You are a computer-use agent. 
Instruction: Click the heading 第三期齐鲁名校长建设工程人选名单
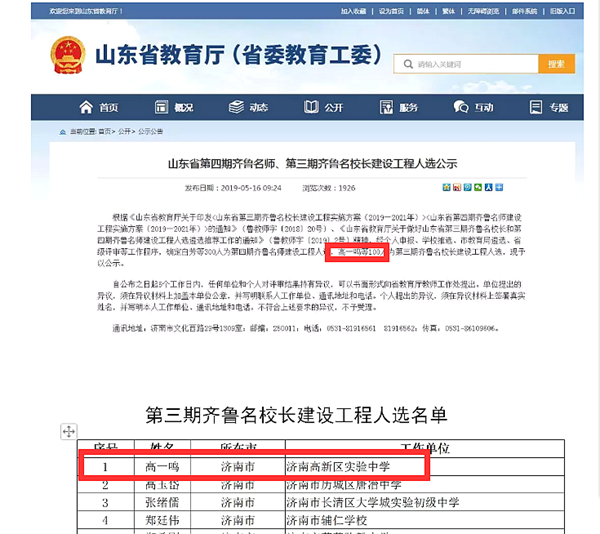296,415
